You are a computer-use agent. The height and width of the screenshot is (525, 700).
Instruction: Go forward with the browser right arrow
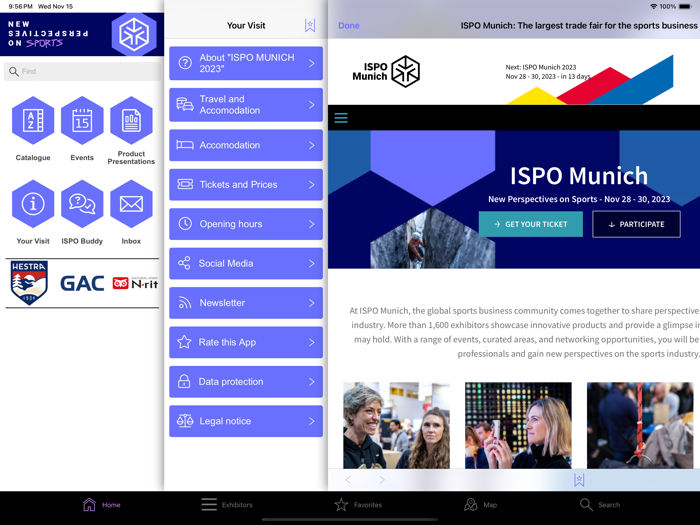click(x=382, y=480)
